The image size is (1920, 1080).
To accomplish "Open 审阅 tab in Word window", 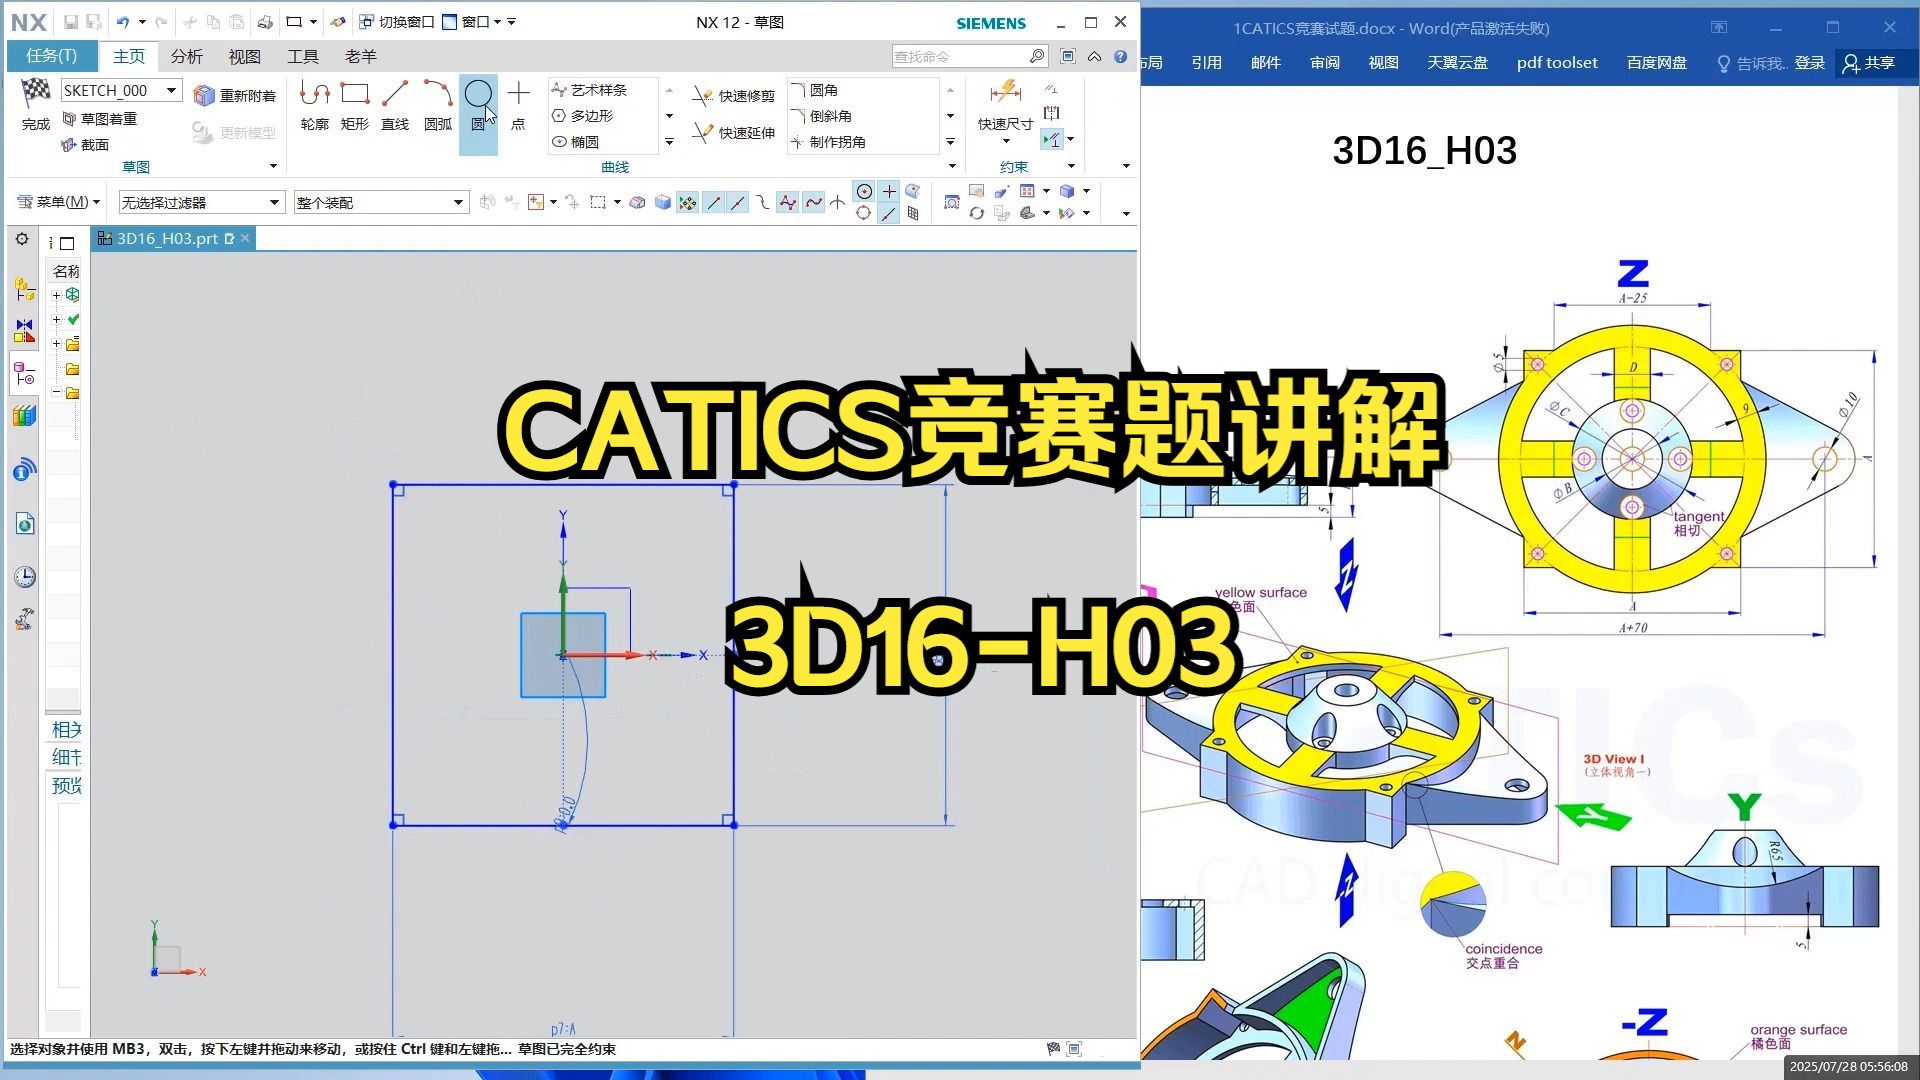I will pyautogui.click(x=1325, y=63).
